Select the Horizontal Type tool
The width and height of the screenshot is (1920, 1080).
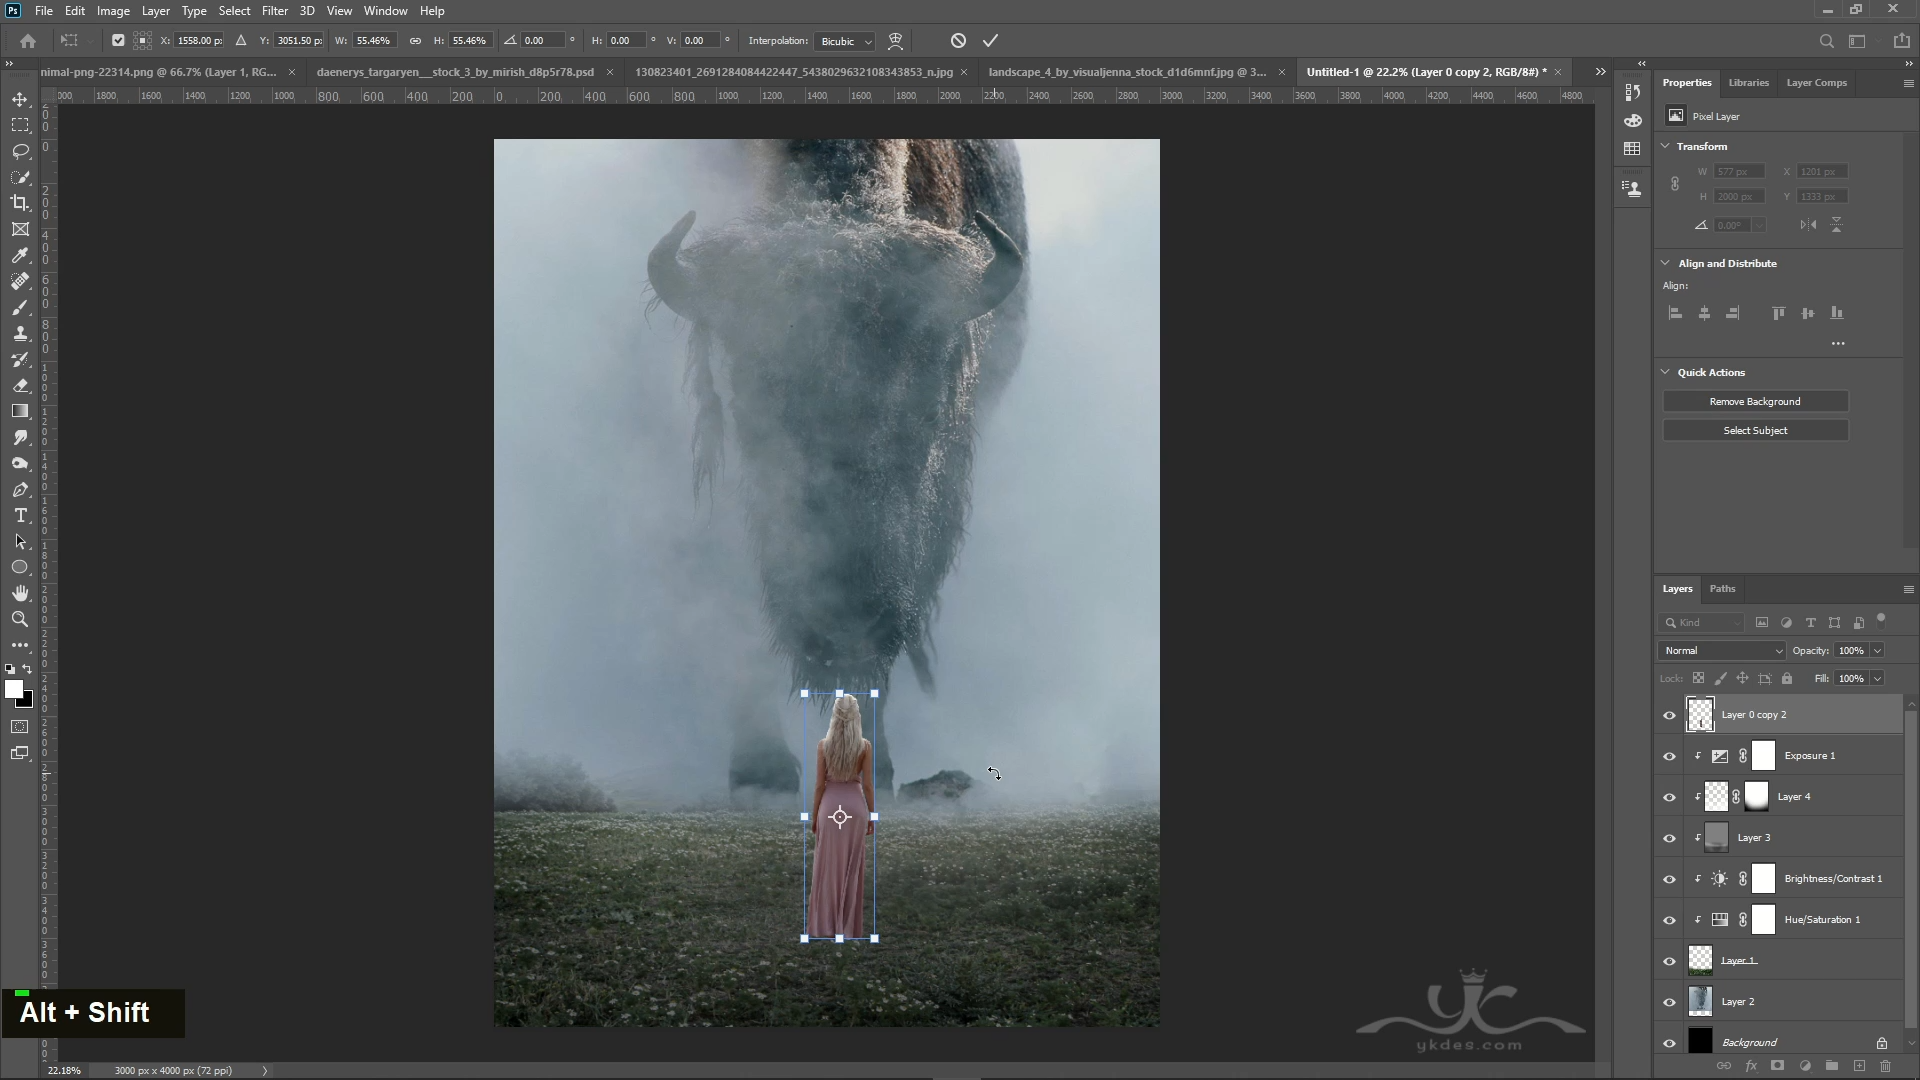pos(20,515)
